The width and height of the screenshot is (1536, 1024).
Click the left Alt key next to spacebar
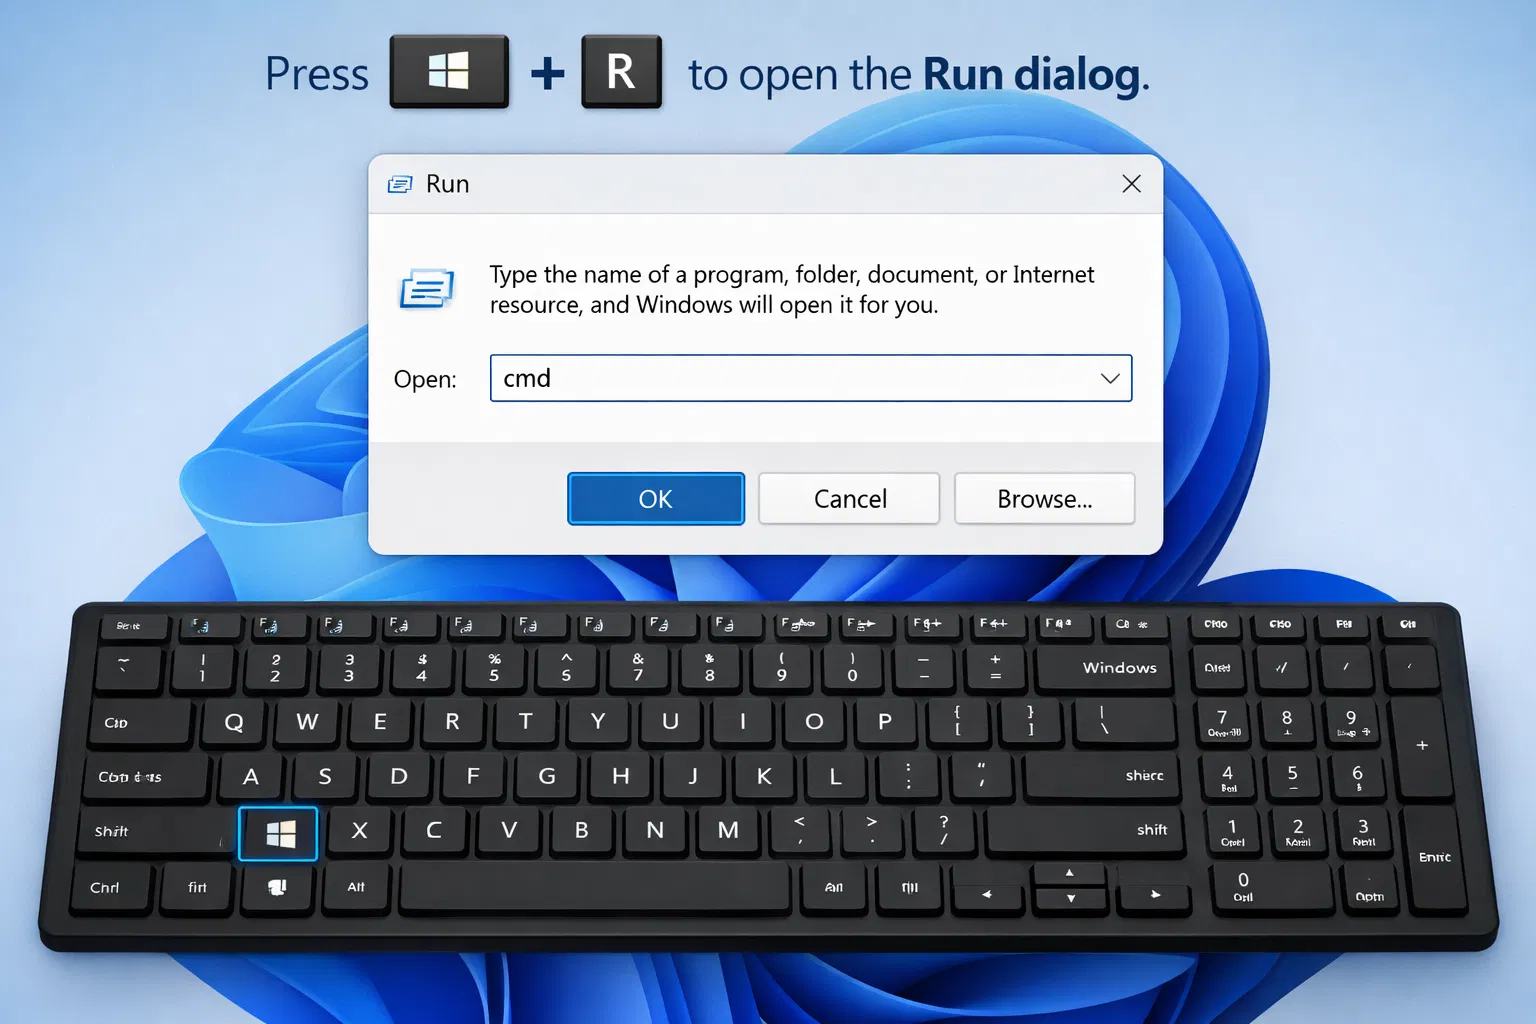pos(356,888)
